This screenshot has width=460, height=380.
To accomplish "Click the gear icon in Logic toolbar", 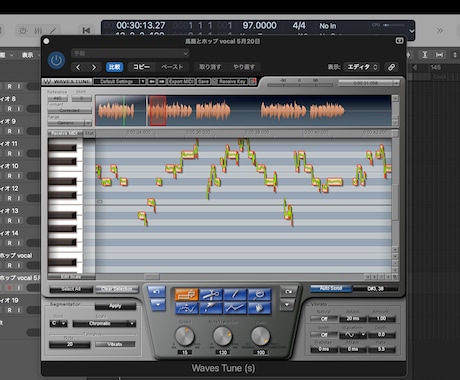I will tap(22, 31).
